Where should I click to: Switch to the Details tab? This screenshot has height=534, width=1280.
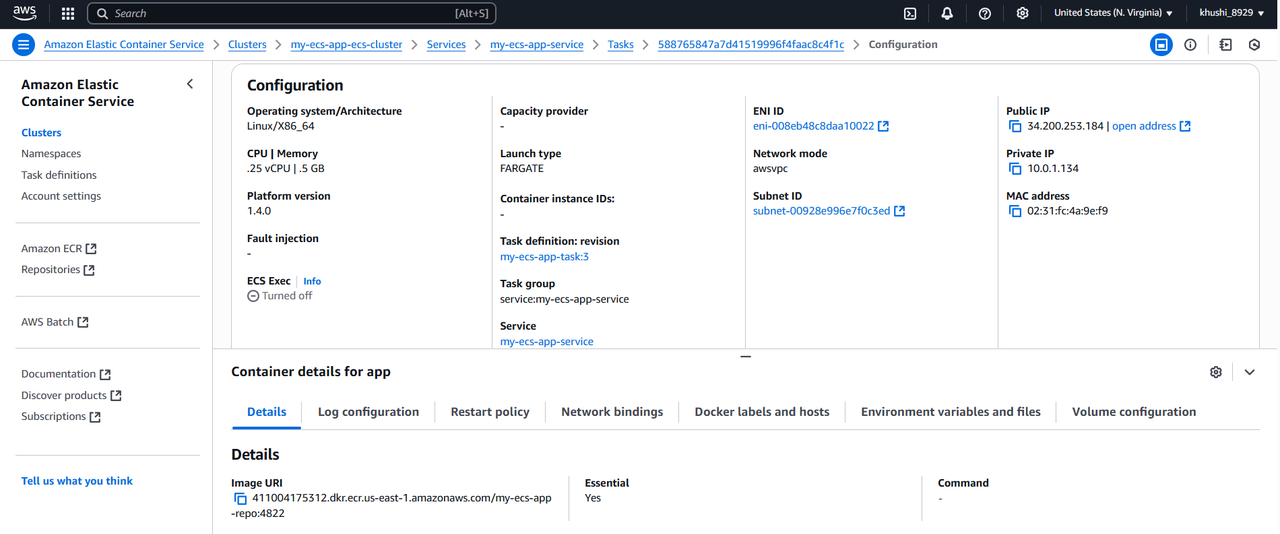tap(267, 412)
